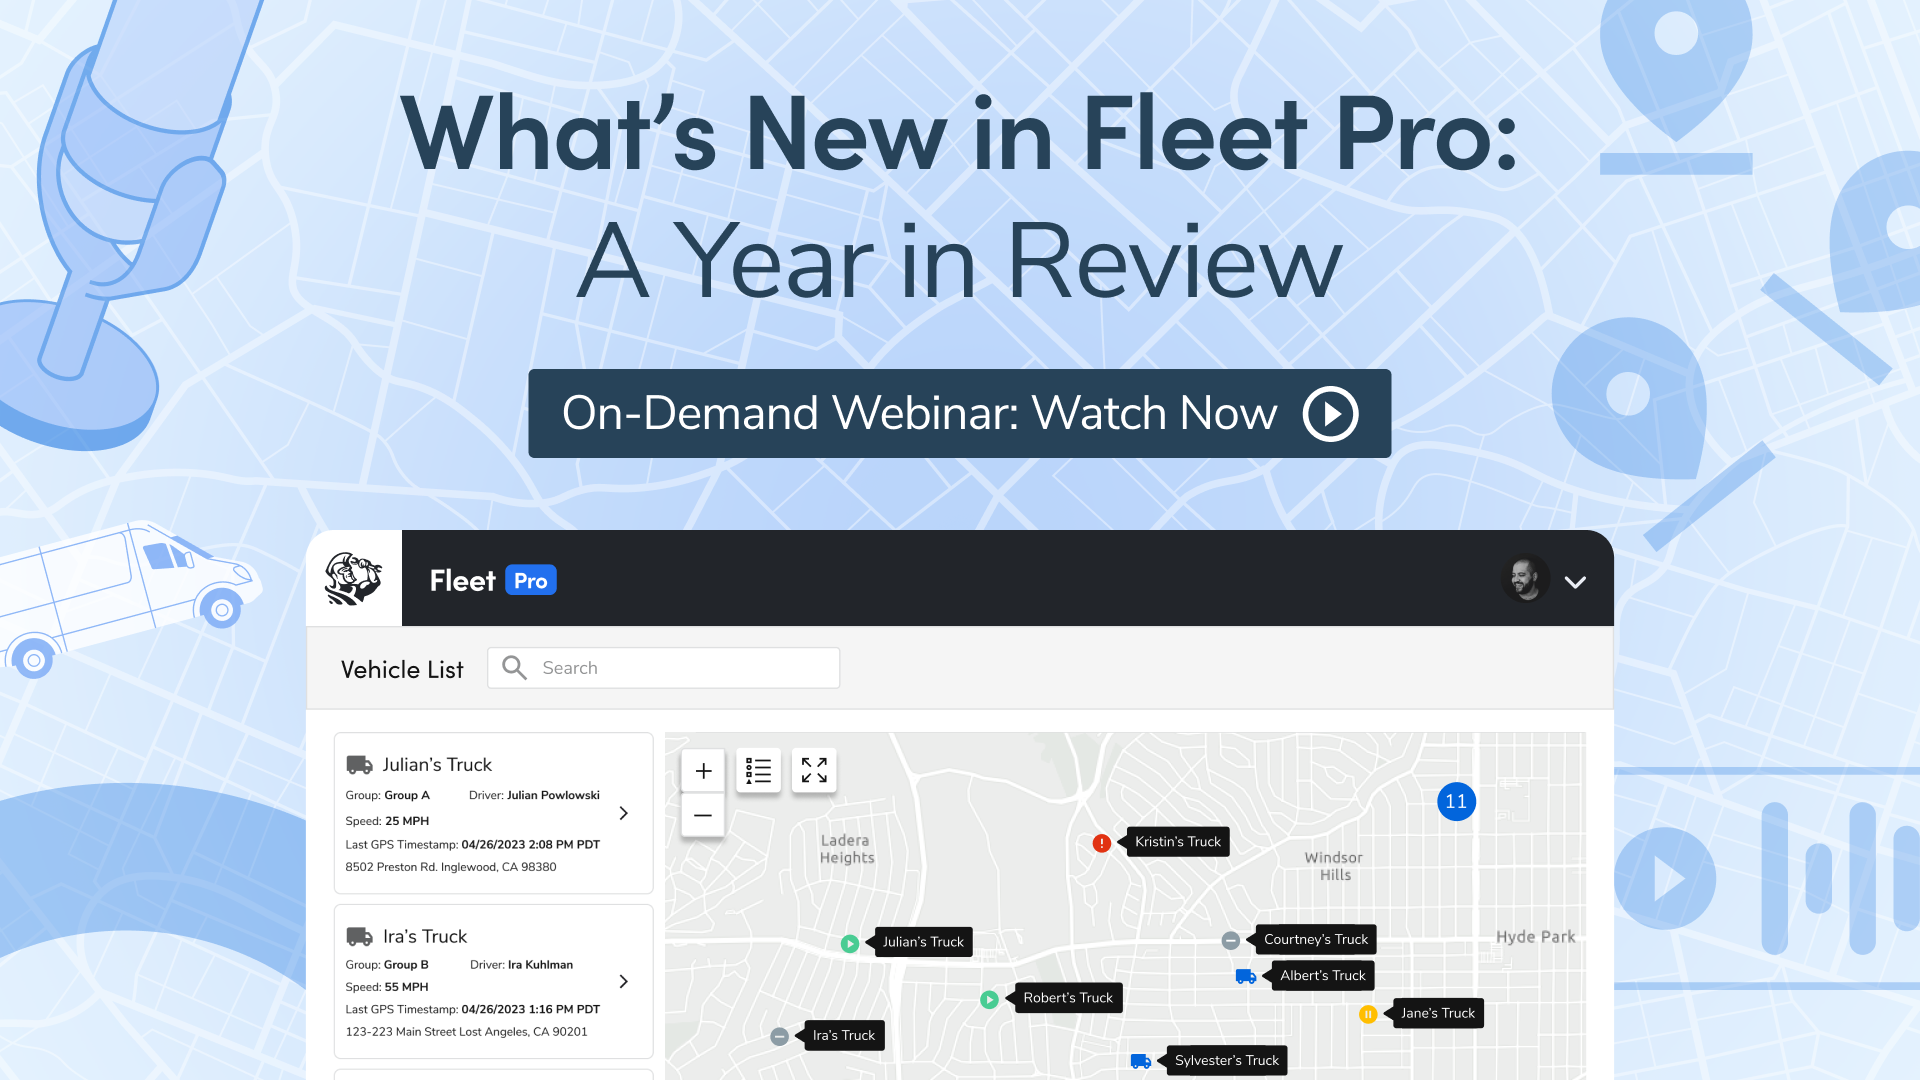Expand the map to fullscreen
This screenshot has height=1080, width=1920.
coord(814,770)
